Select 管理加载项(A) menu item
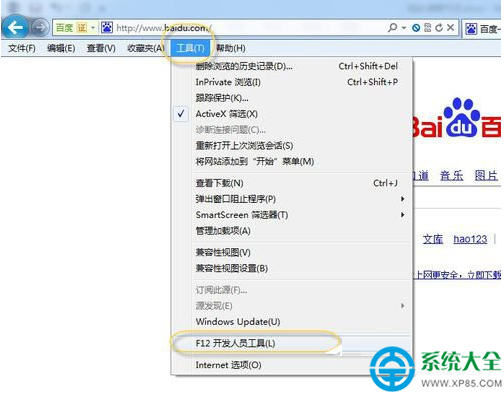 point(292,231)
